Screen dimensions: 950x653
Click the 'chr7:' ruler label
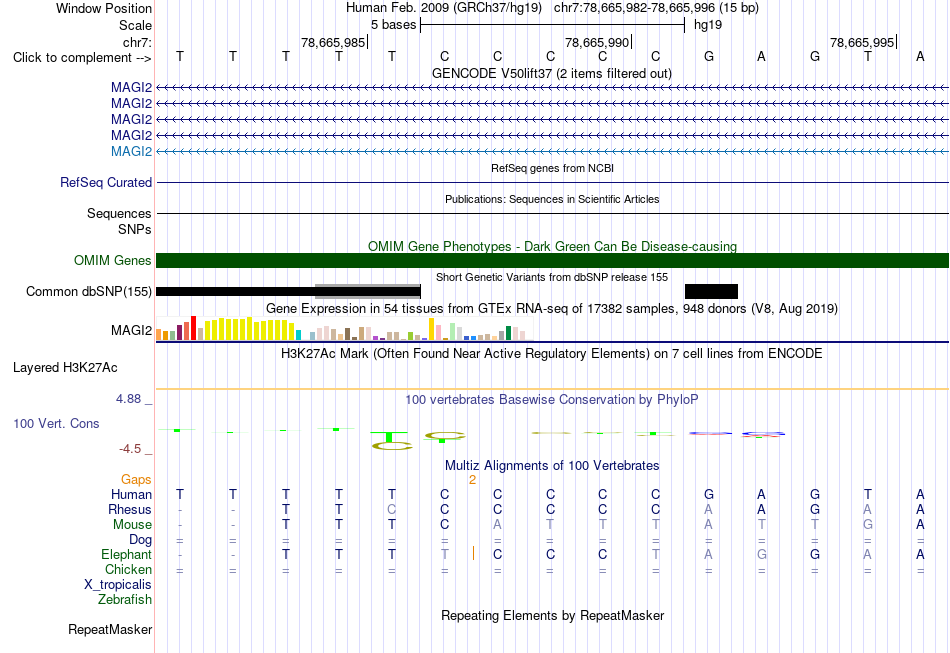(x=137, y=42)
